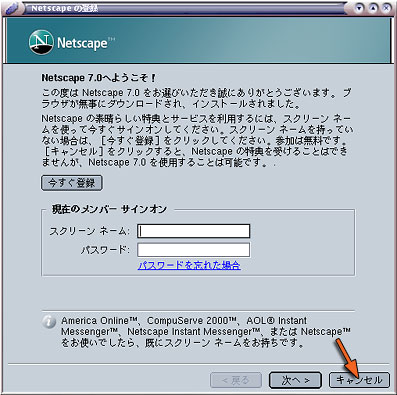Click the Netscape N logo icon
Viewport: 397px width, 395px height.
point(41,43)
